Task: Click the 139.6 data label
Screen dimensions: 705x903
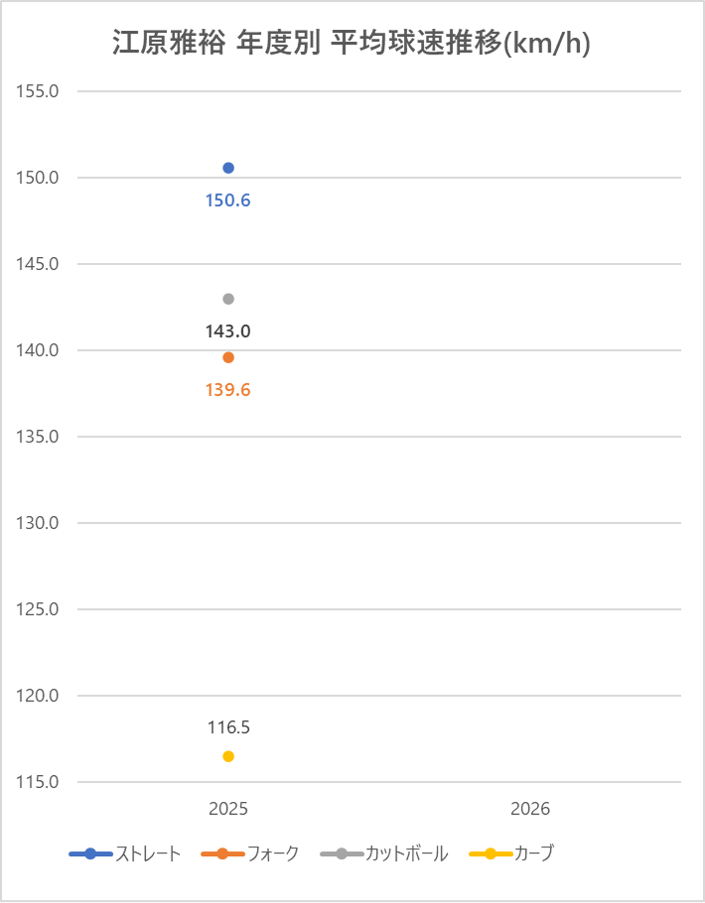Action: click(x=228, y=390)
